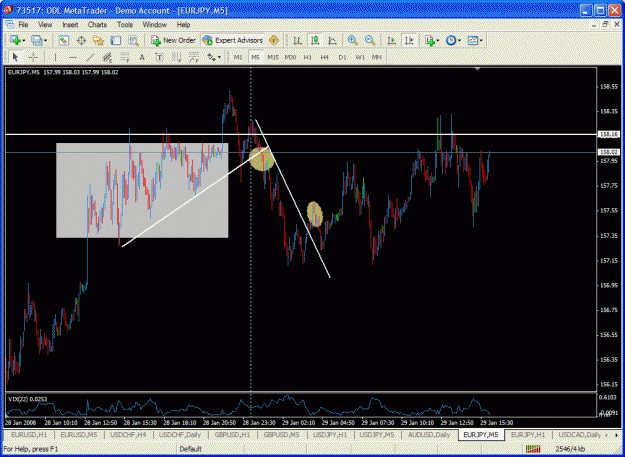
Task: Switch timeframe to MN
Action: click(x=377, y=57)
